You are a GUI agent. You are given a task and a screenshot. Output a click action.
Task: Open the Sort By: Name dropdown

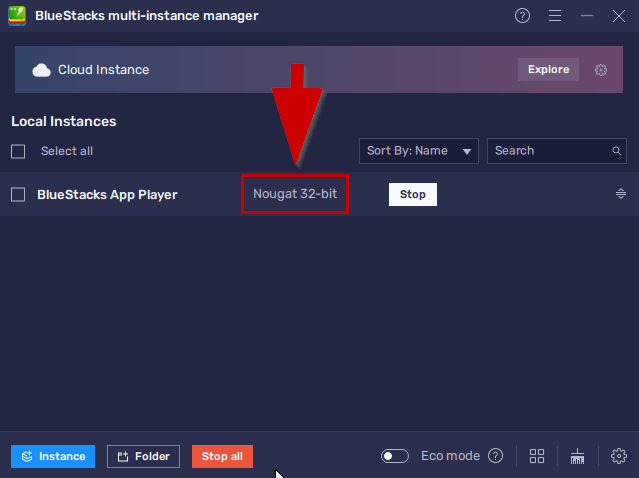tap(419, 151)
